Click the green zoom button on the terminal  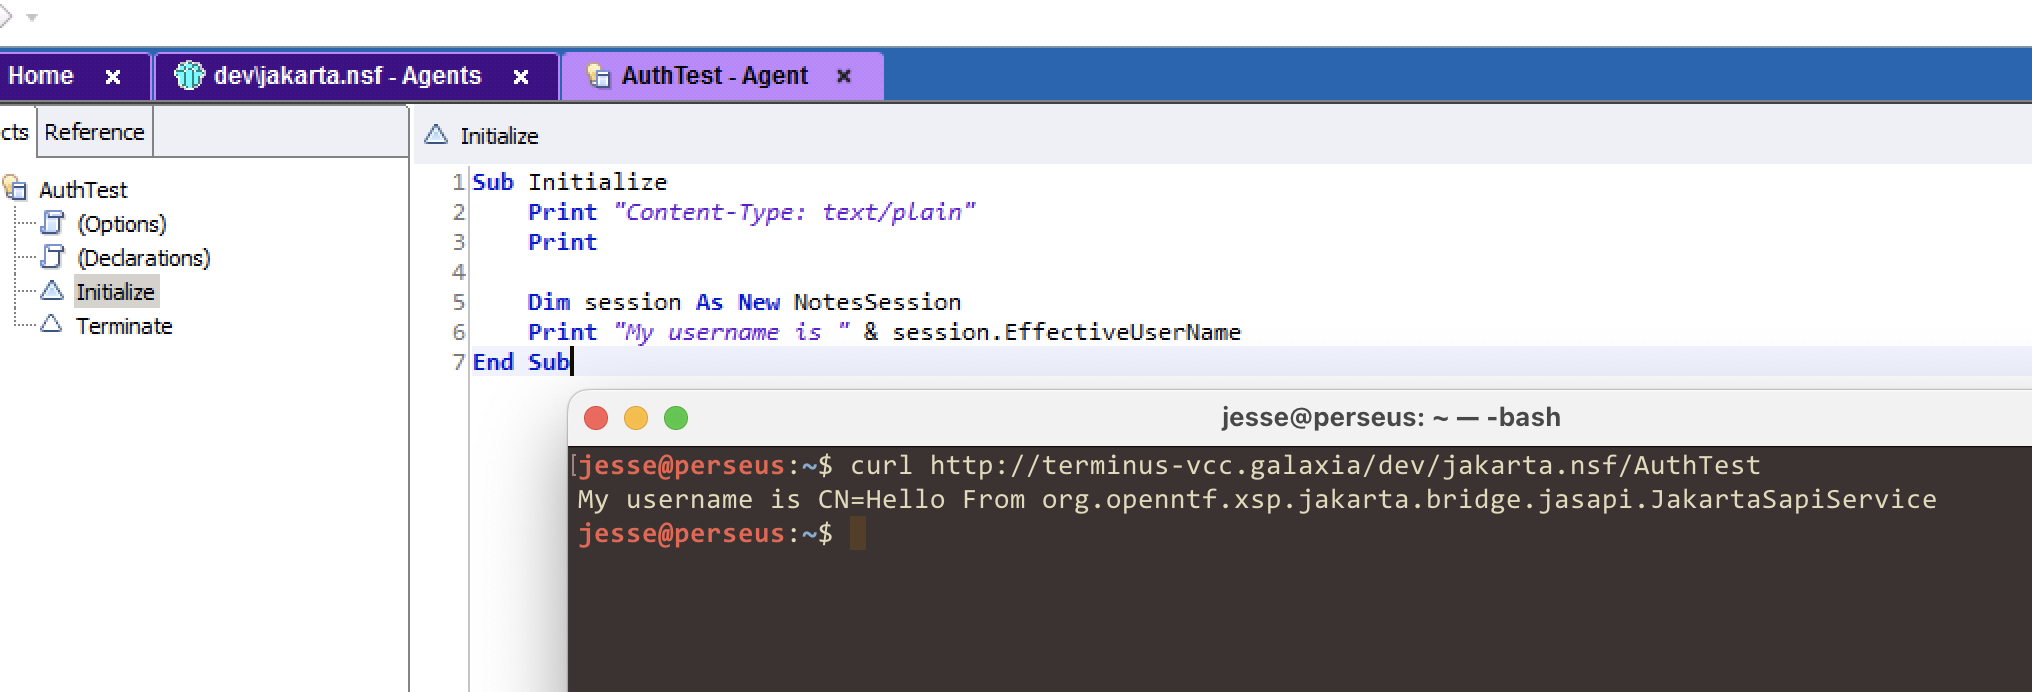coord(676,418)
